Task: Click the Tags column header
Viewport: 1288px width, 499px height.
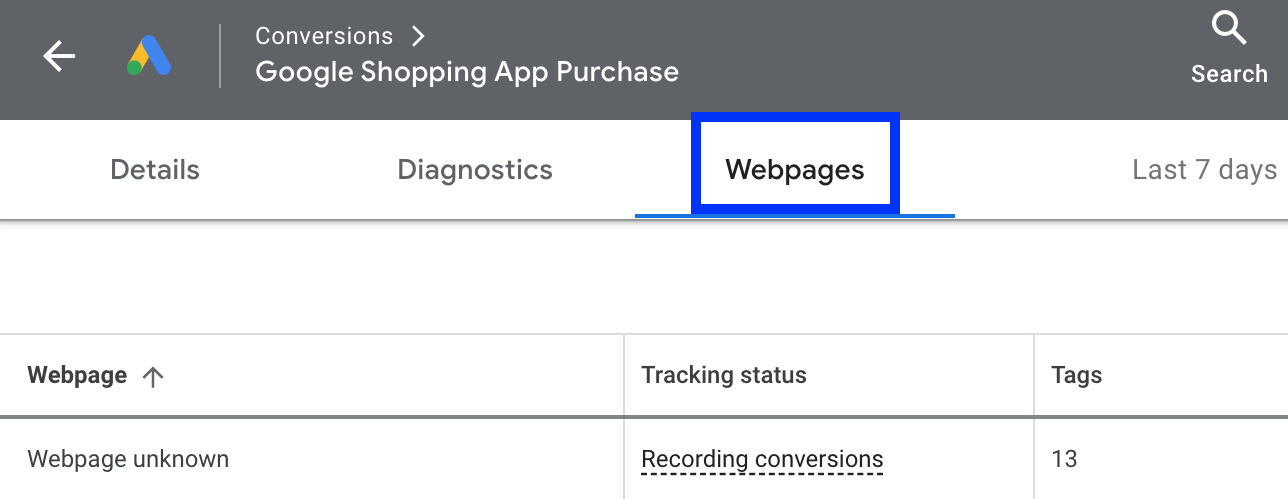Action: 1077,376
